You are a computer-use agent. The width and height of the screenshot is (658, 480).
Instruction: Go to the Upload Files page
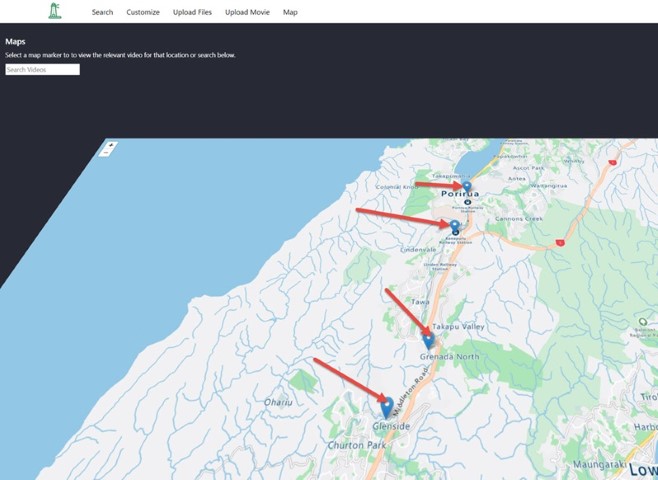pos(192,12)
